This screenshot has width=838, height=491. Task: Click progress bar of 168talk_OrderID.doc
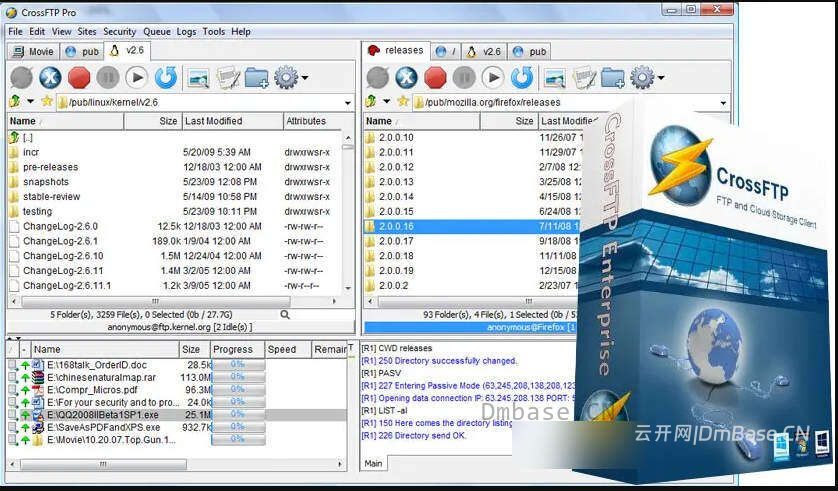point(238,365)
